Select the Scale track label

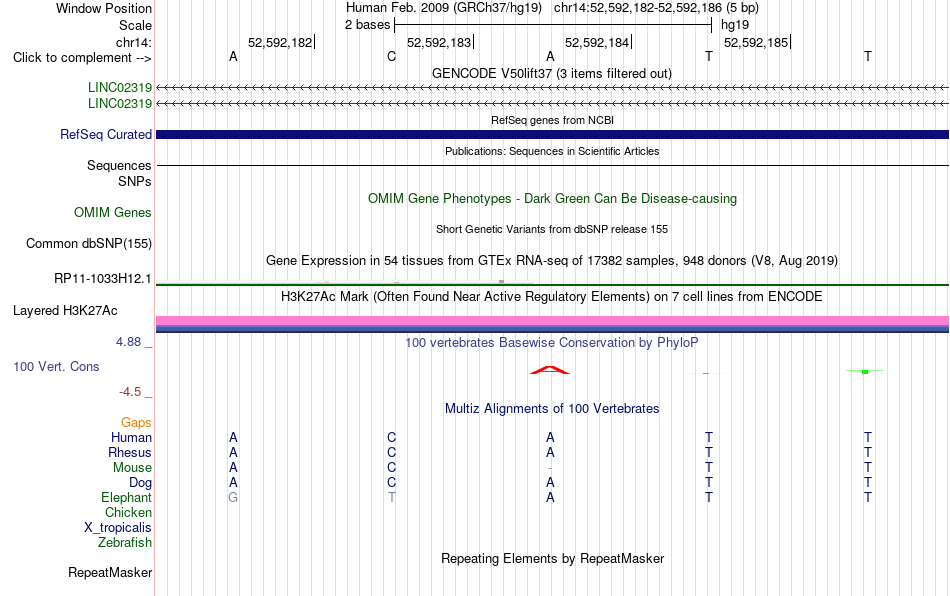(135, 25)
